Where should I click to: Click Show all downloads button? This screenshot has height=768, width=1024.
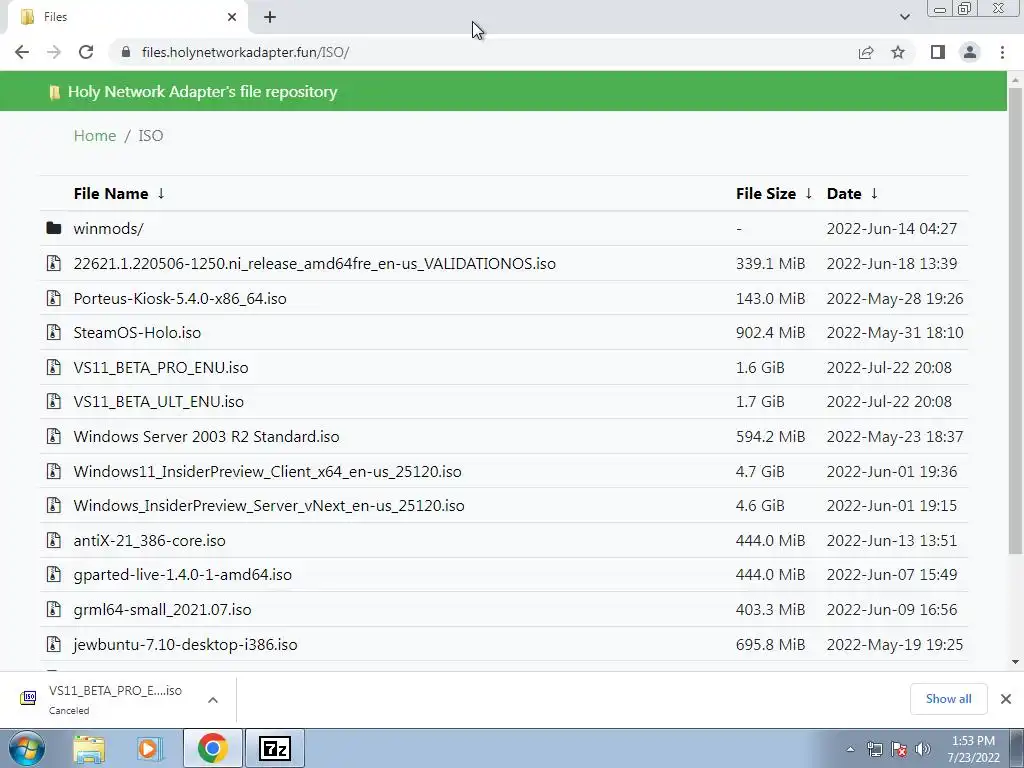pyautogui.click(x=948, y=699)
